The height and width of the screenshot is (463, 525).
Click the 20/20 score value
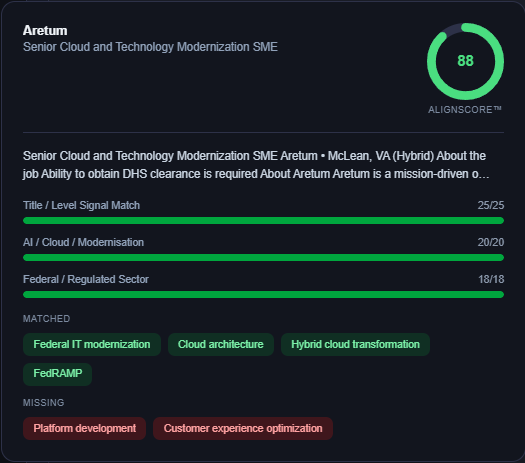pos(491,242)
